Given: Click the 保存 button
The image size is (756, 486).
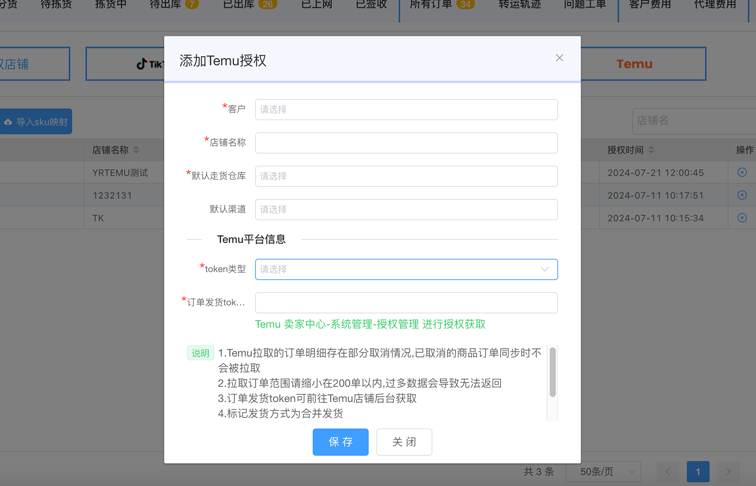Looking at the screenshot, I should 340,442.
